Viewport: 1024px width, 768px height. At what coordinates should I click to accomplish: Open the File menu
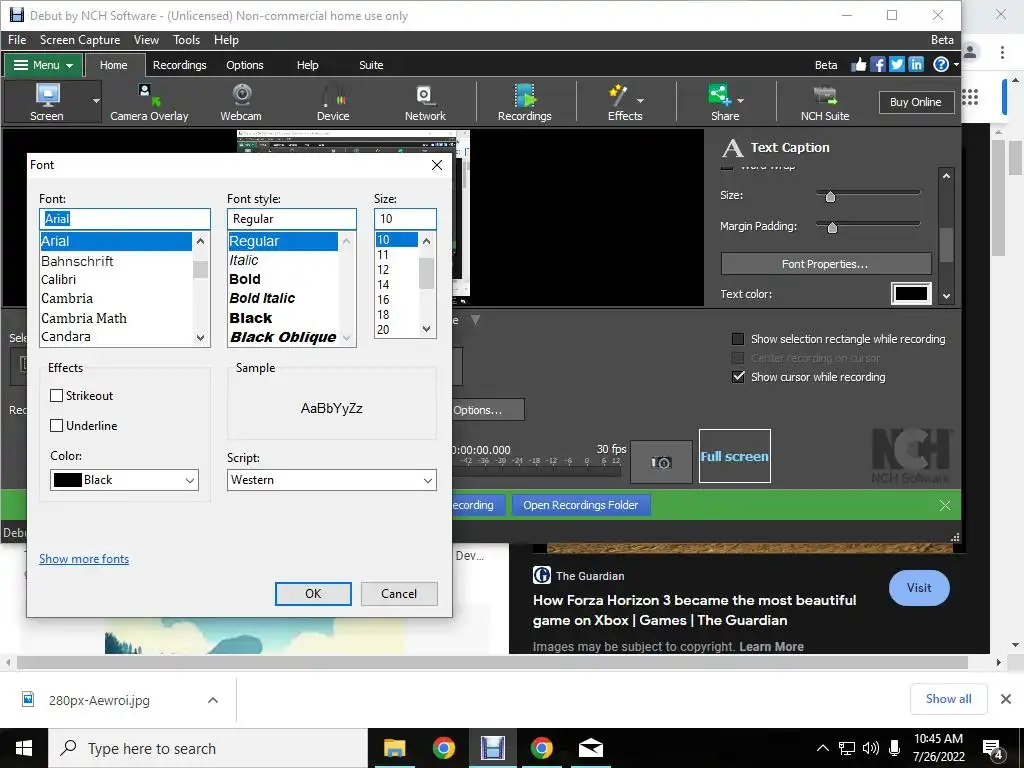17,40
